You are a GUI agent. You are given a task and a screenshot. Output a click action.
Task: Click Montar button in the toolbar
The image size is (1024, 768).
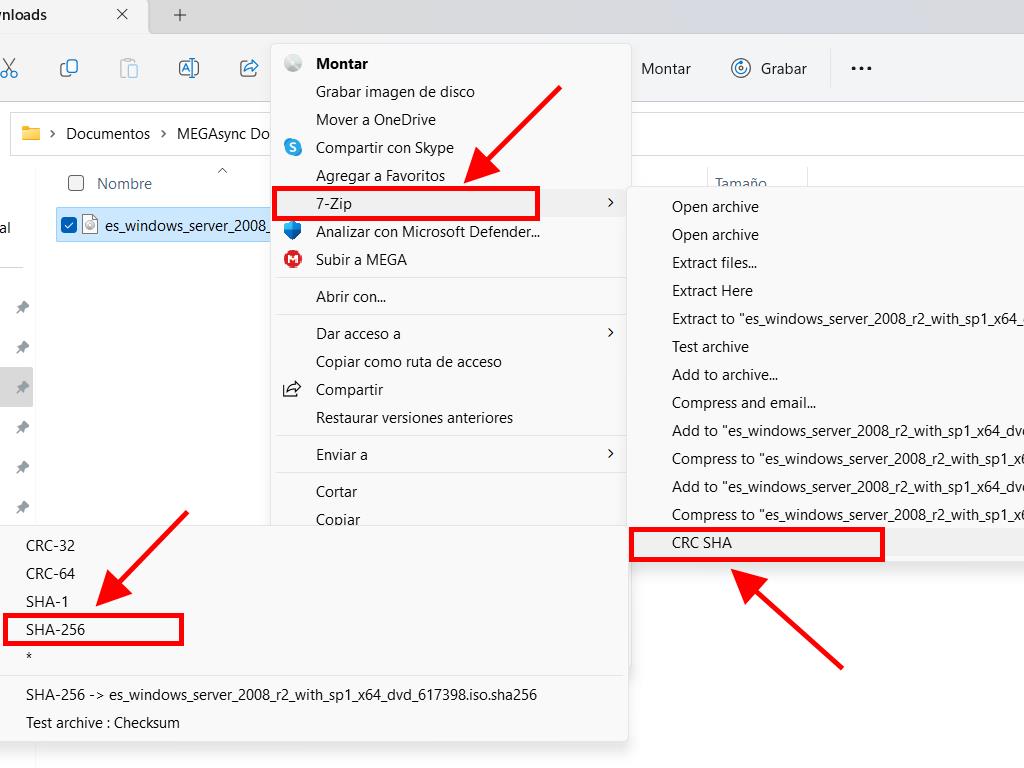click(665, 68)
